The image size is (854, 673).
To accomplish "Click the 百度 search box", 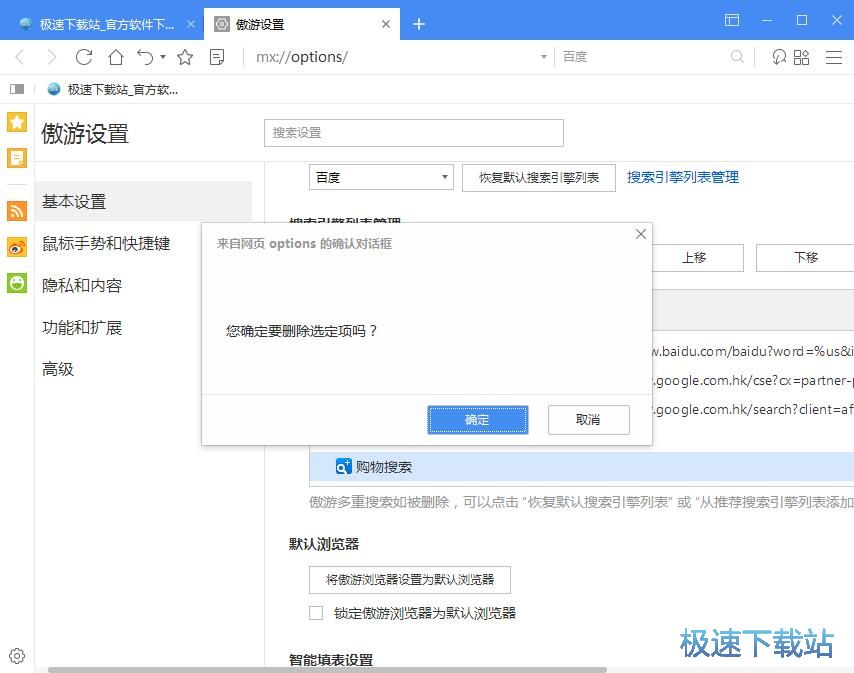I will (643, 57).
